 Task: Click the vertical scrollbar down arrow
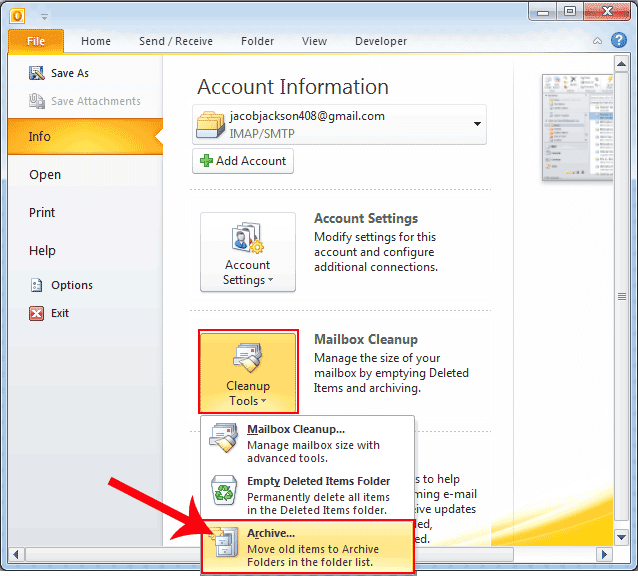pos(621,537)
